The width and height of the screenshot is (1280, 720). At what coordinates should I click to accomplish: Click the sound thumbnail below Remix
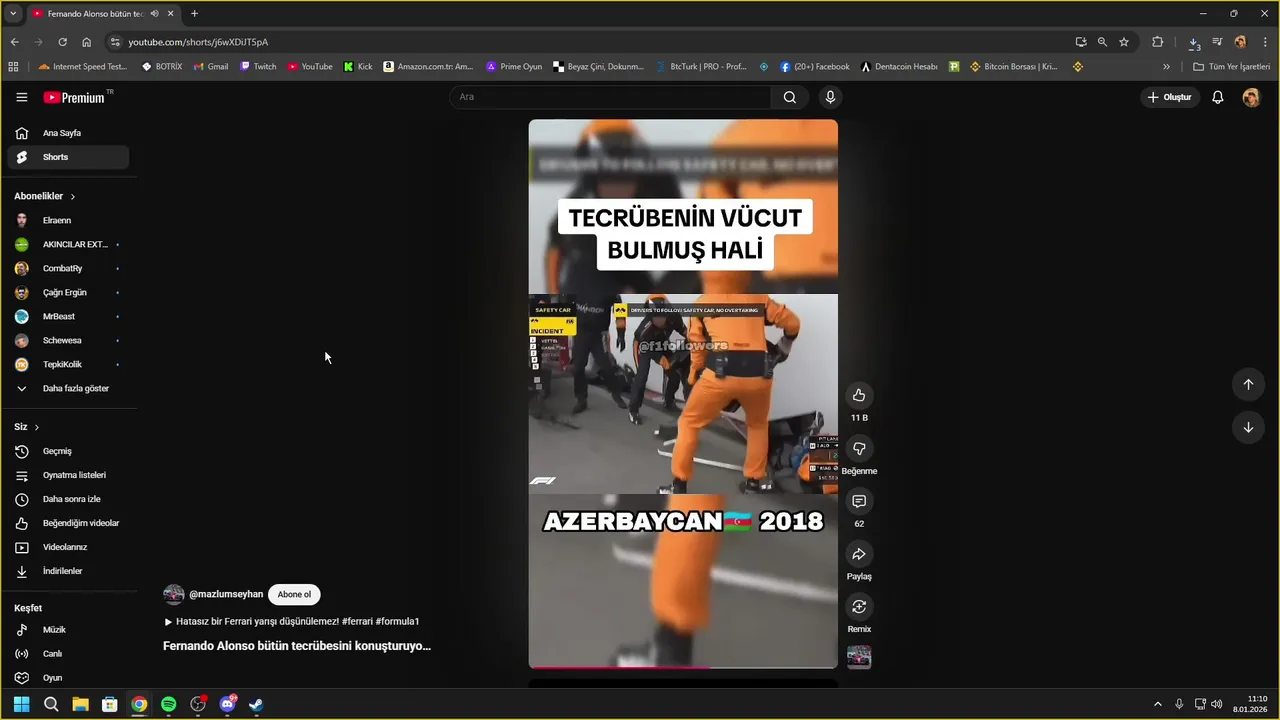859,657
